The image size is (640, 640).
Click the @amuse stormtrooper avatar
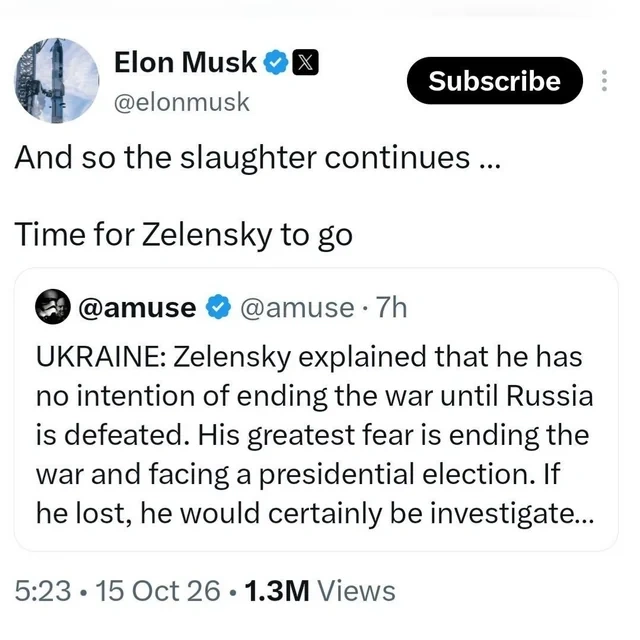(x=53, y=307)
